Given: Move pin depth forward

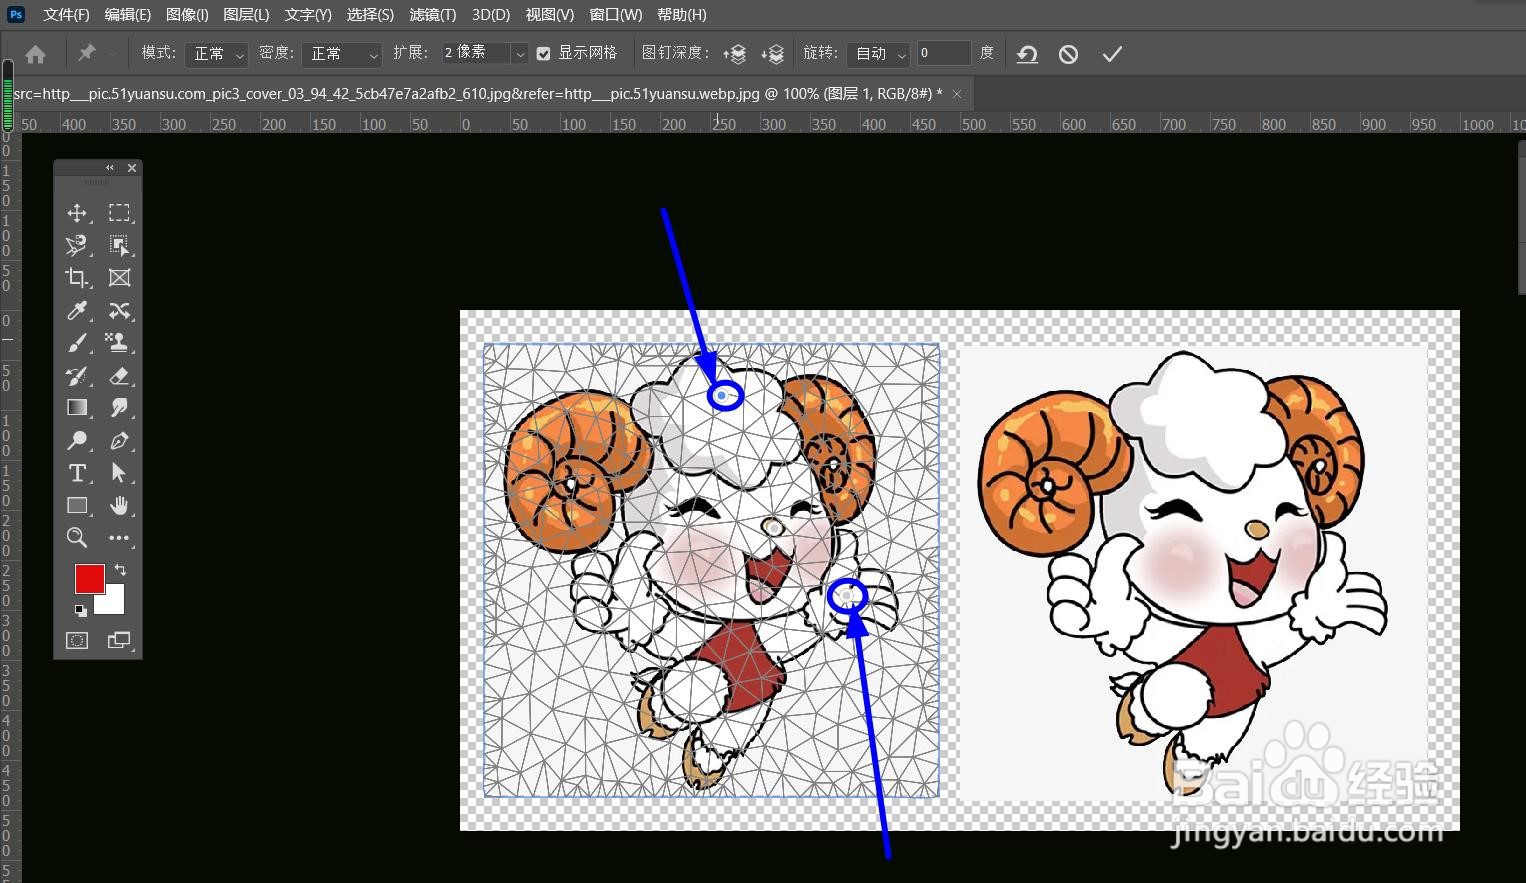Looking at the screenshot, I should (735, 54).
